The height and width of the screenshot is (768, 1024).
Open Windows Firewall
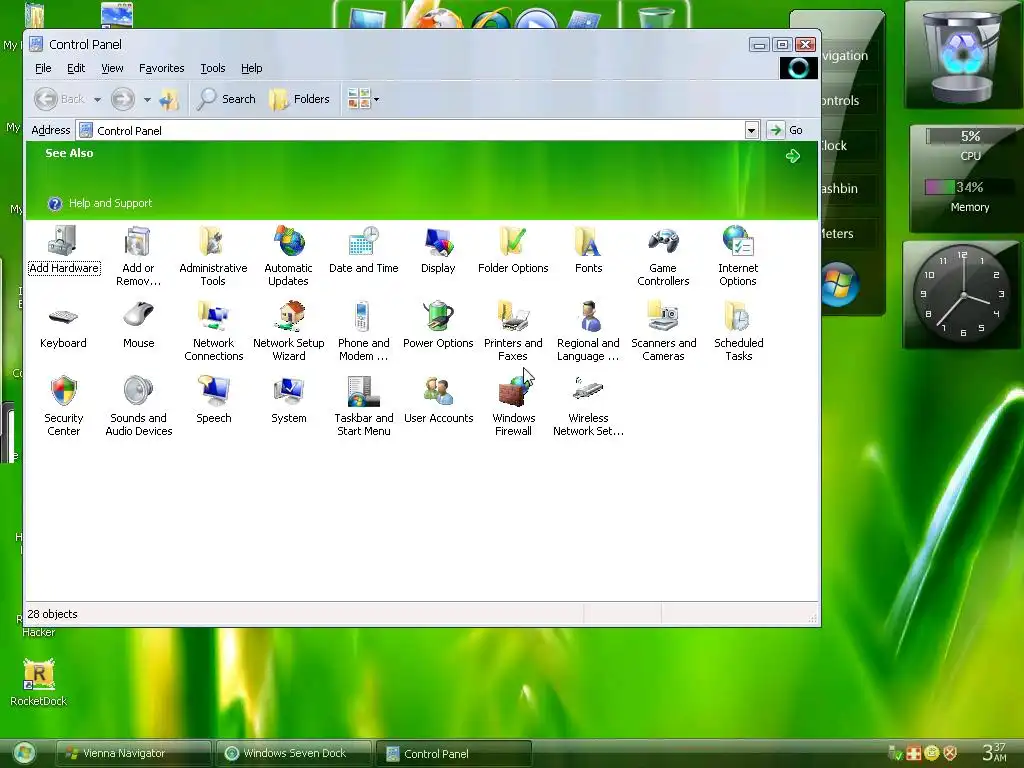pos(513,406)
